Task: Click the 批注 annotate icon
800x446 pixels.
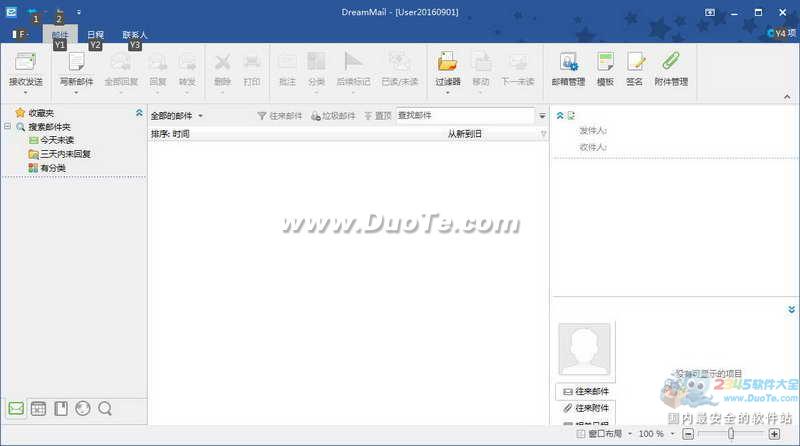Action: point(287,62)
